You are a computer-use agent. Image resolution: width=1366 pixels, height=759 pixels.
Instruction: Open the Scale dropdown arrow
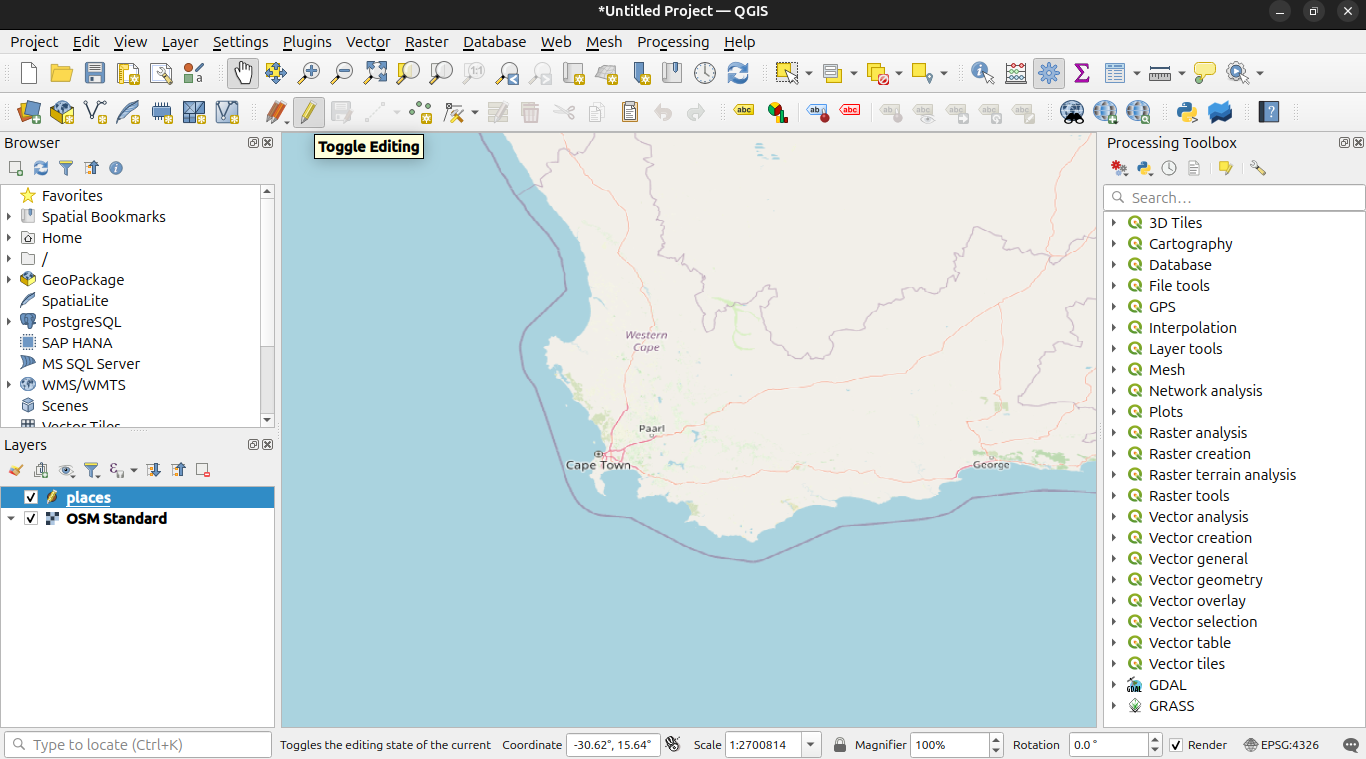(x=811, y=745)
